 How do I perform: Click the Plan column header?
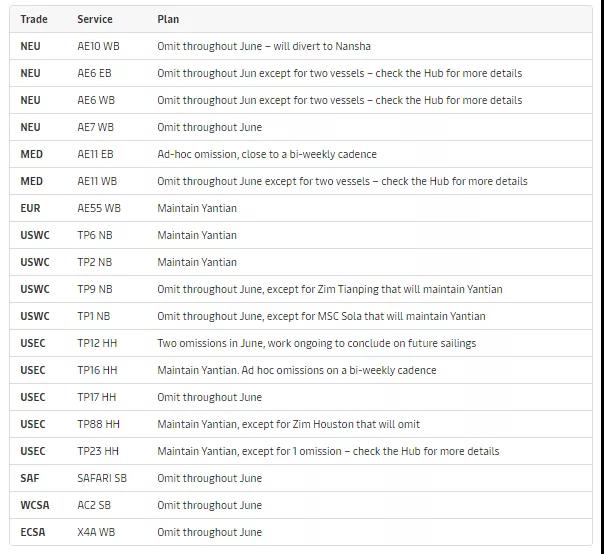tap(168, 19)
